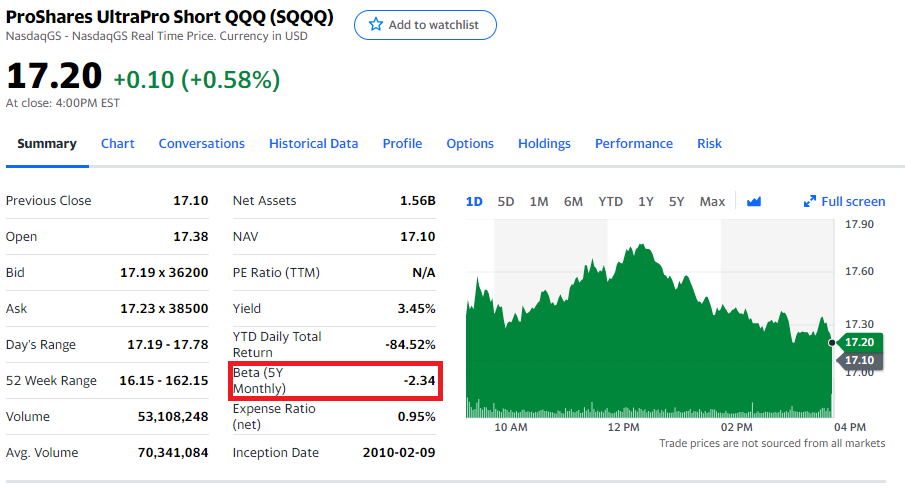This screenshot has height=495, width=905.
Task: Click the Beta value -2.34
Action: 420,381
